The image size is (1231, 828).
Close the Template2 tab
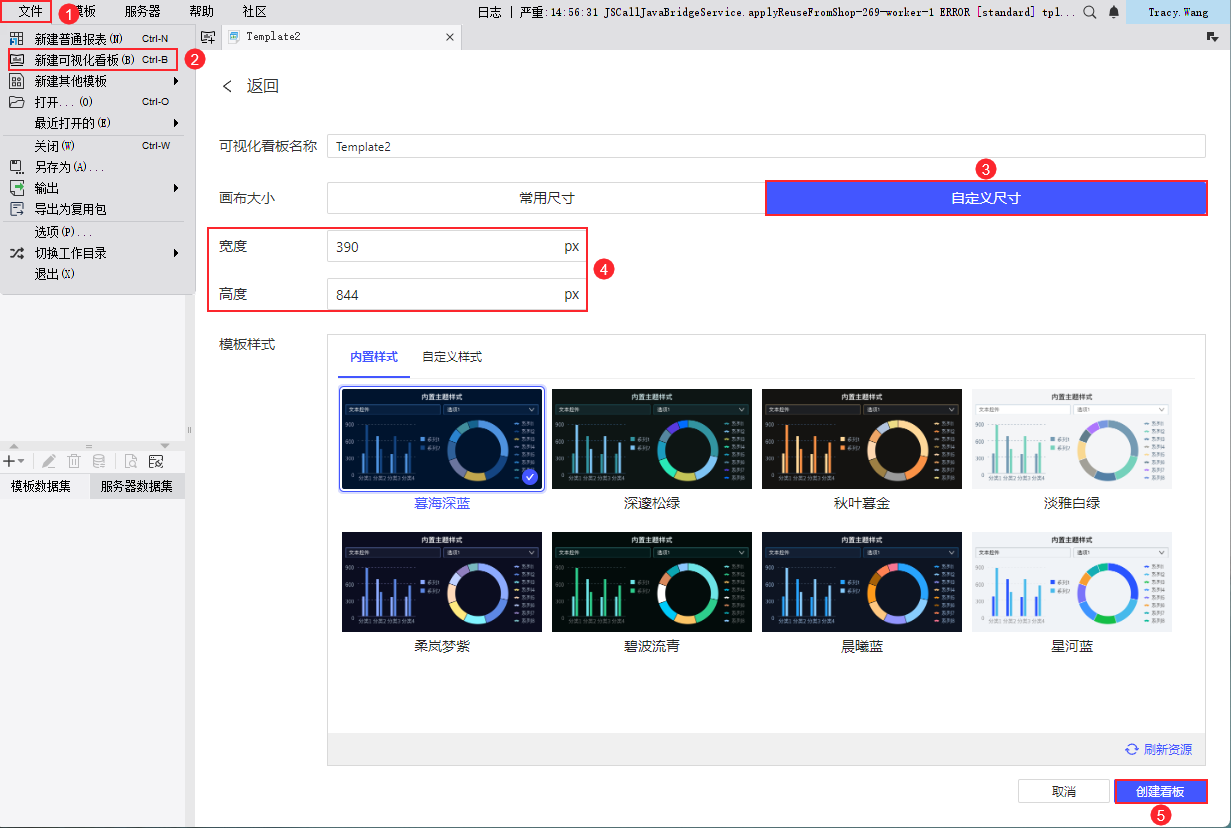click(450, 37)
